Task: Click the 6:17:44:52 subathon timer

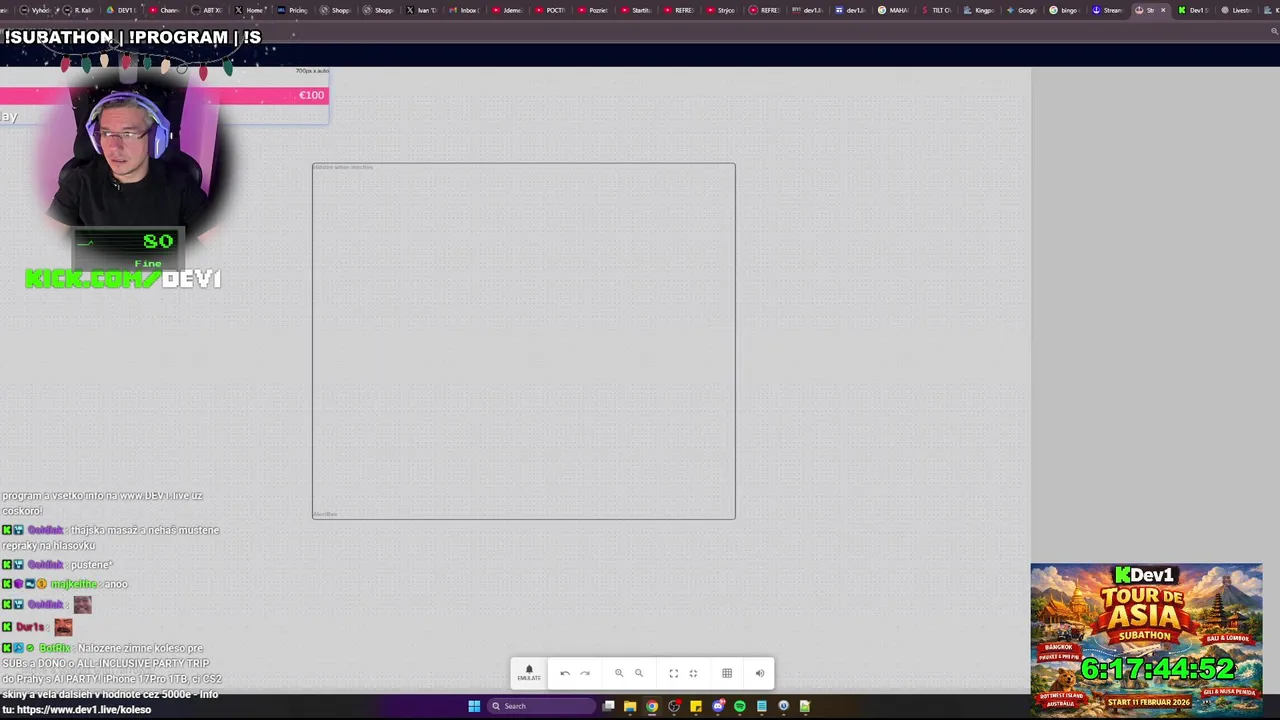Action: [1157, 669]
